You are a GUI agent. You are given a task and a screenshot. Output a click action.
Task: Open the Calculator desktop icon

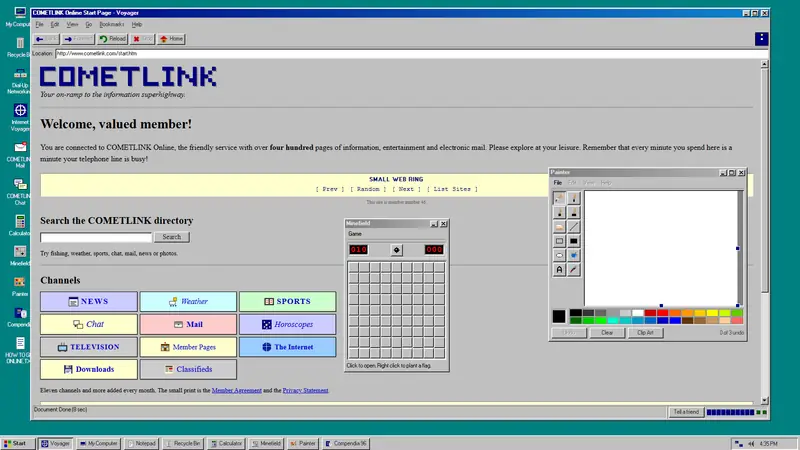19,225
